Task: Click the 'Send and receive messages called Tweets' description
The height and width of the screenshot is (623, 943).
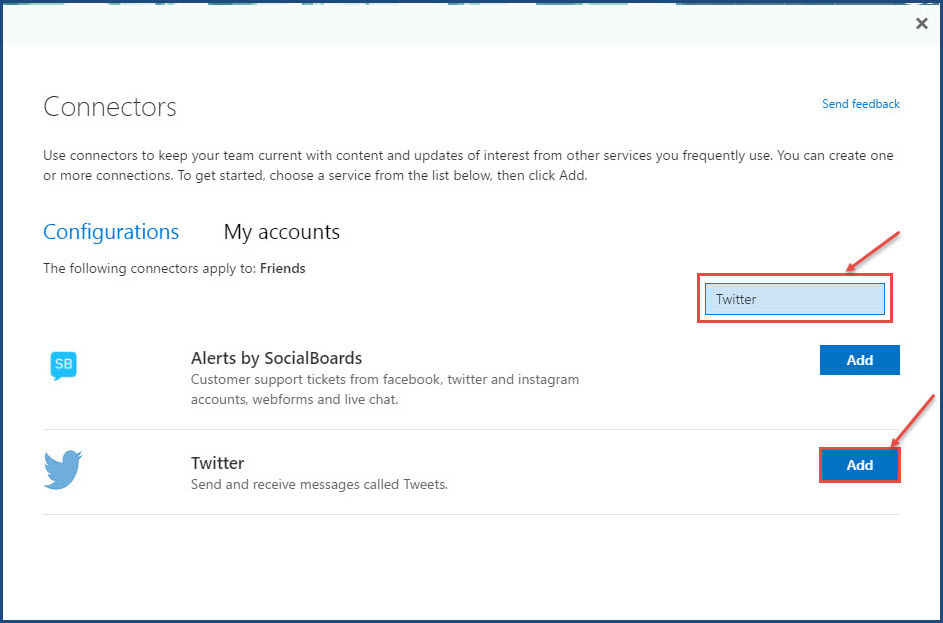Action: (x=319, y=484)
